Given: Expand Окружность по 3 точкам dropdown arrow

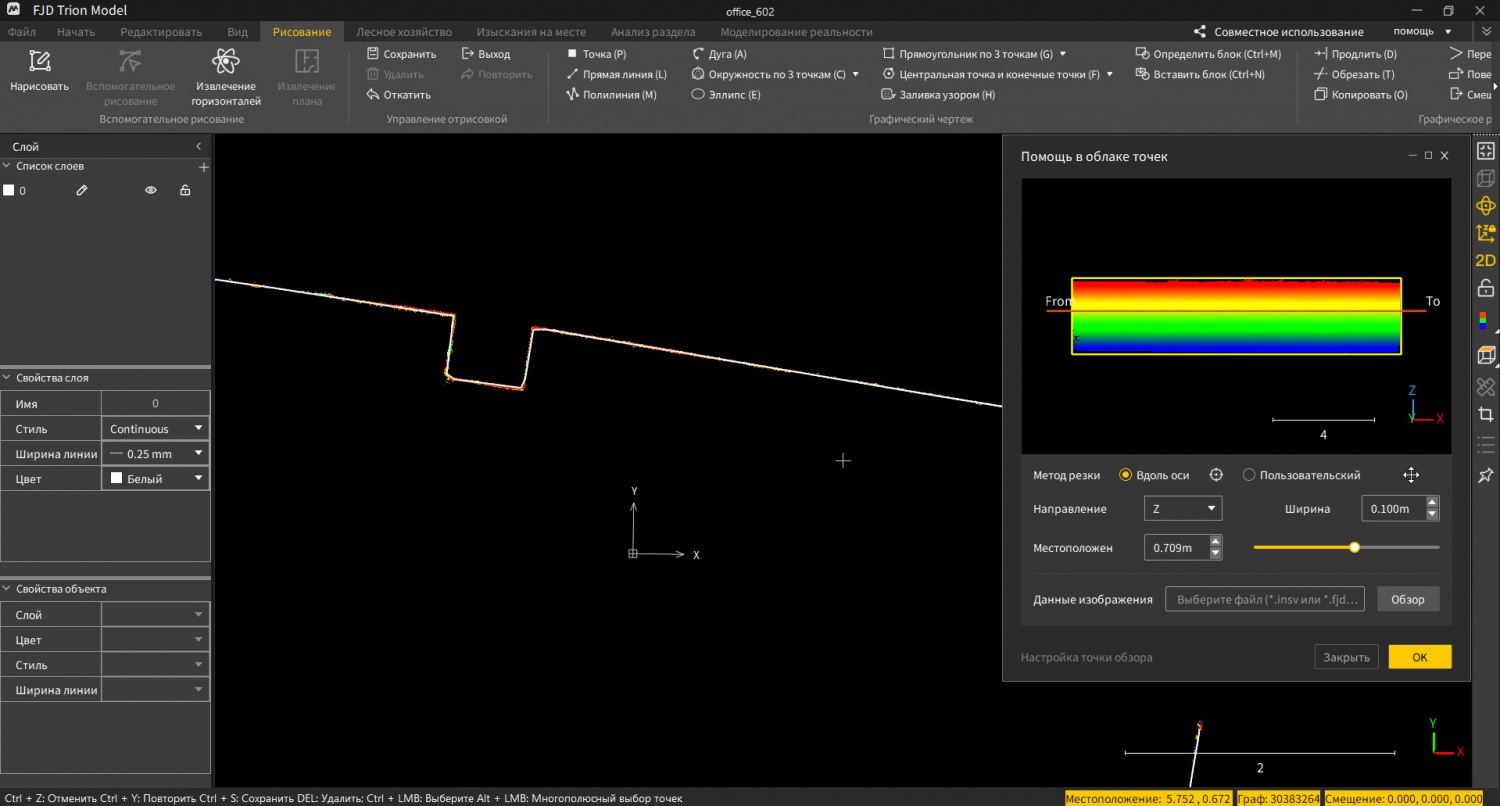Looking at the screenshot, I should pos(855,74).
